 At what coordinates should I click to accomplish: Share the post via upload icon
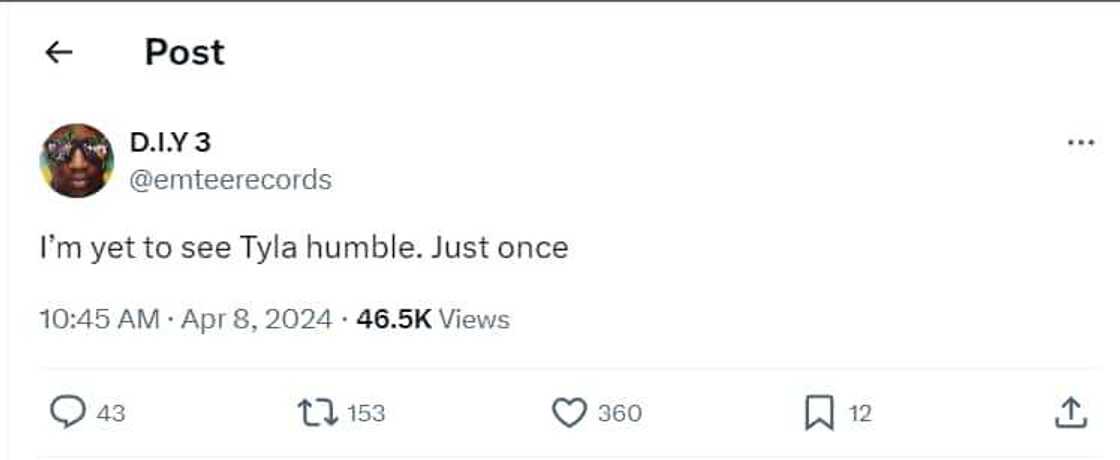1070,412
